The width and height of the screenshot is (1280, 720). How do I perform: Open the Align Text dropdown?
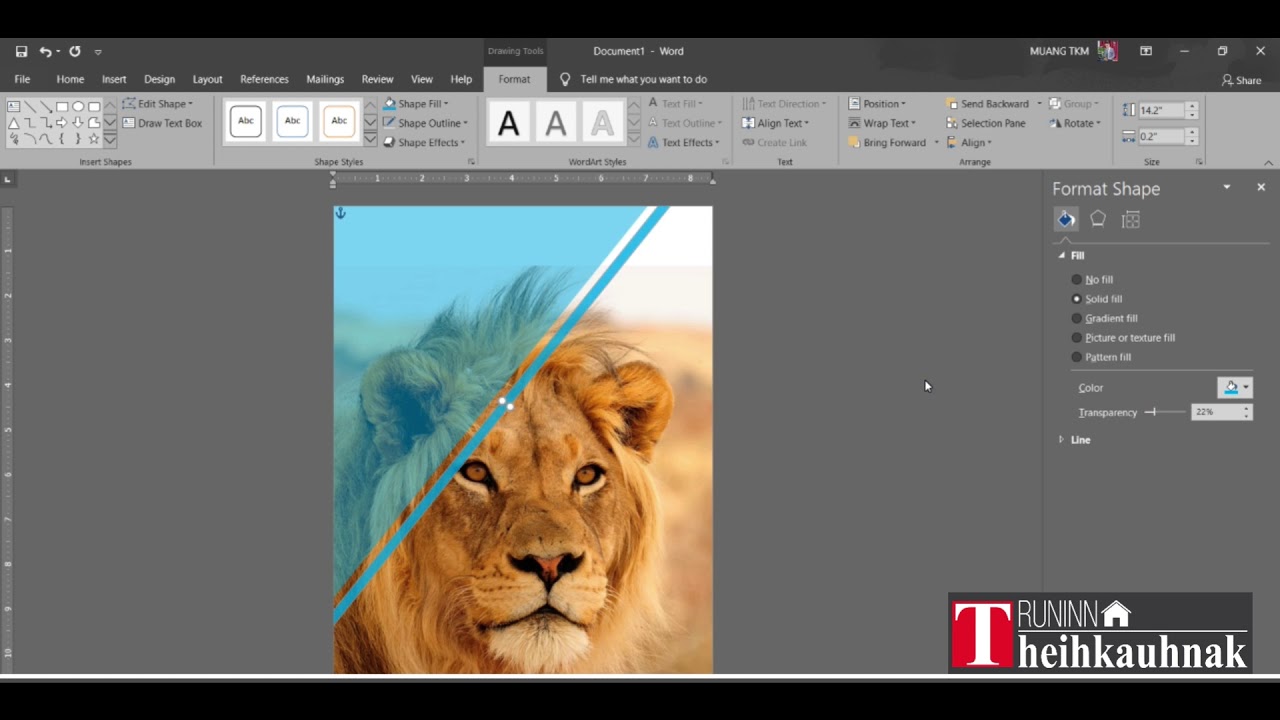775,123
